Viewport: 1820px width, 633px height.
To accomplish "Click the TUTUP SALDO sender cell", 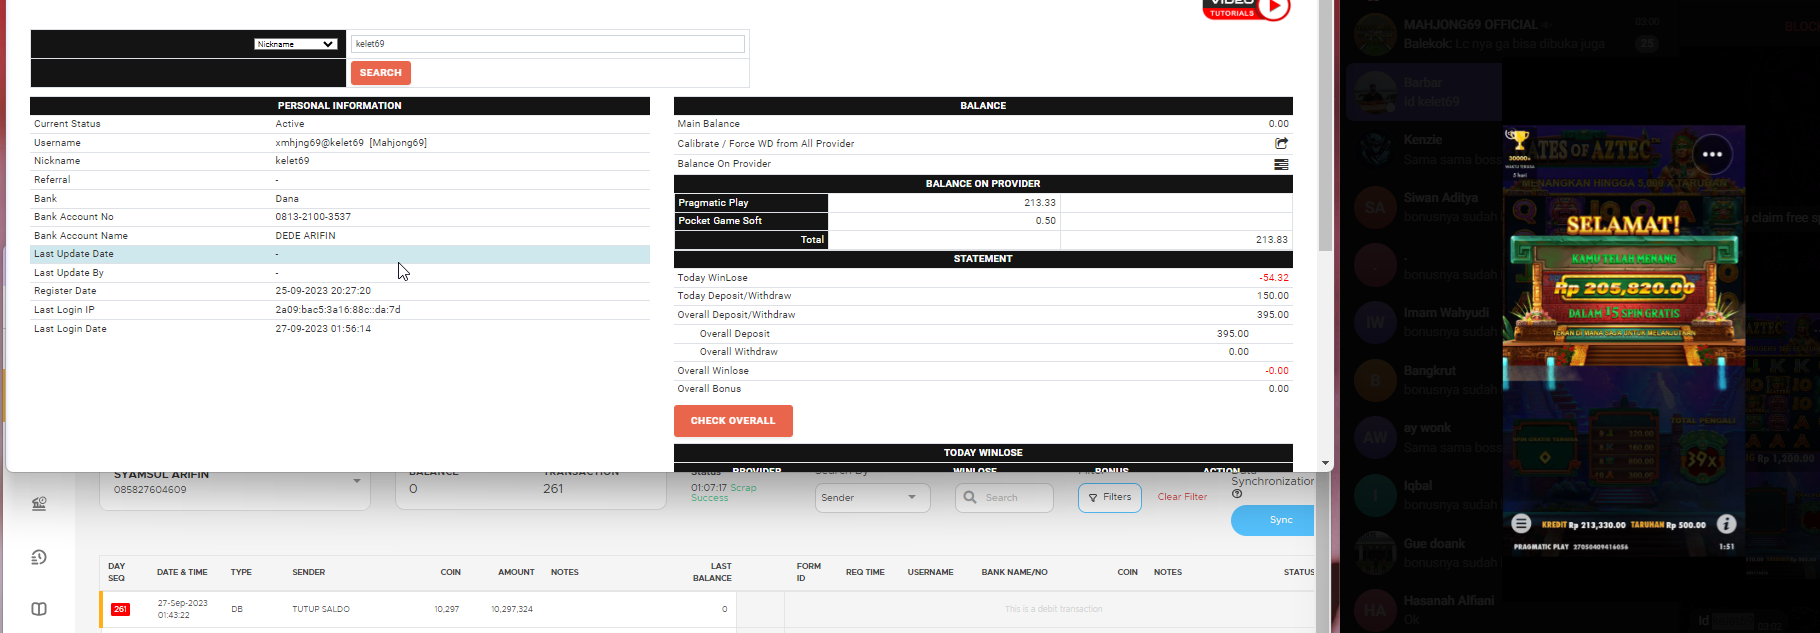I will pyautogui.click(x=321, y=609).
